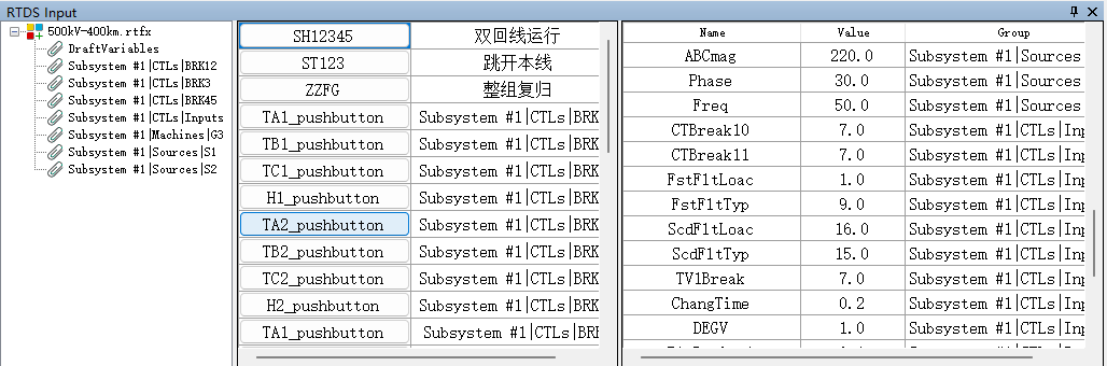Click the TB1_pushbutton button
The width and height of the screenshot is (1108, 367).
(x=324, y=144)
